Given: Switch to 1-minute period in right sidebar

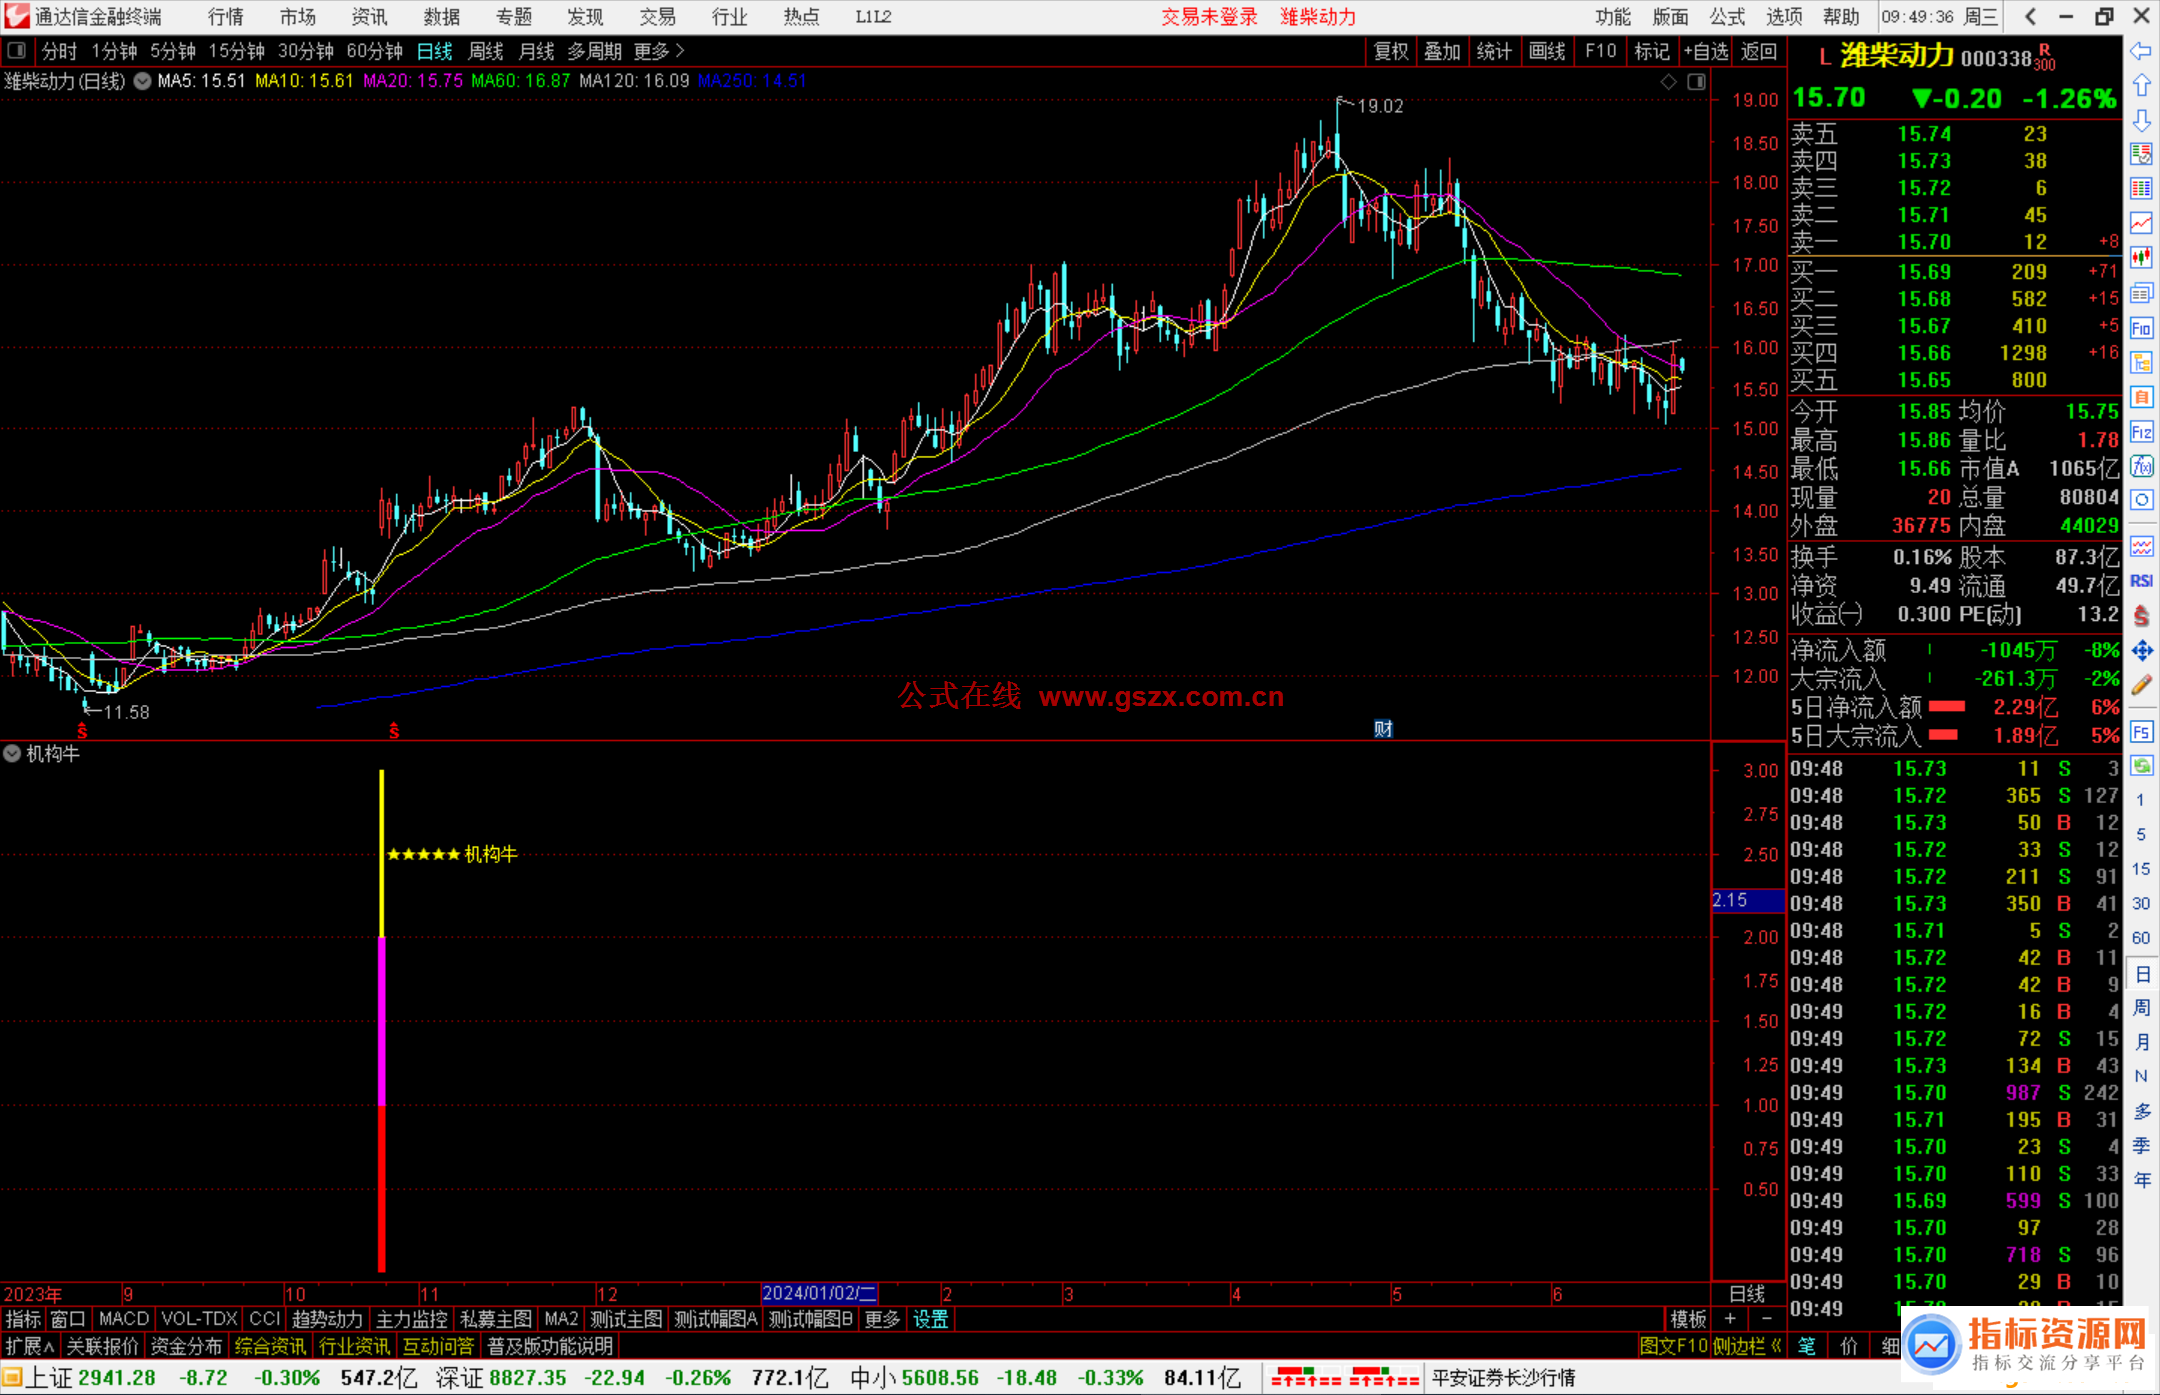Looking at the screenshot, I should (x=2140, y=800).
